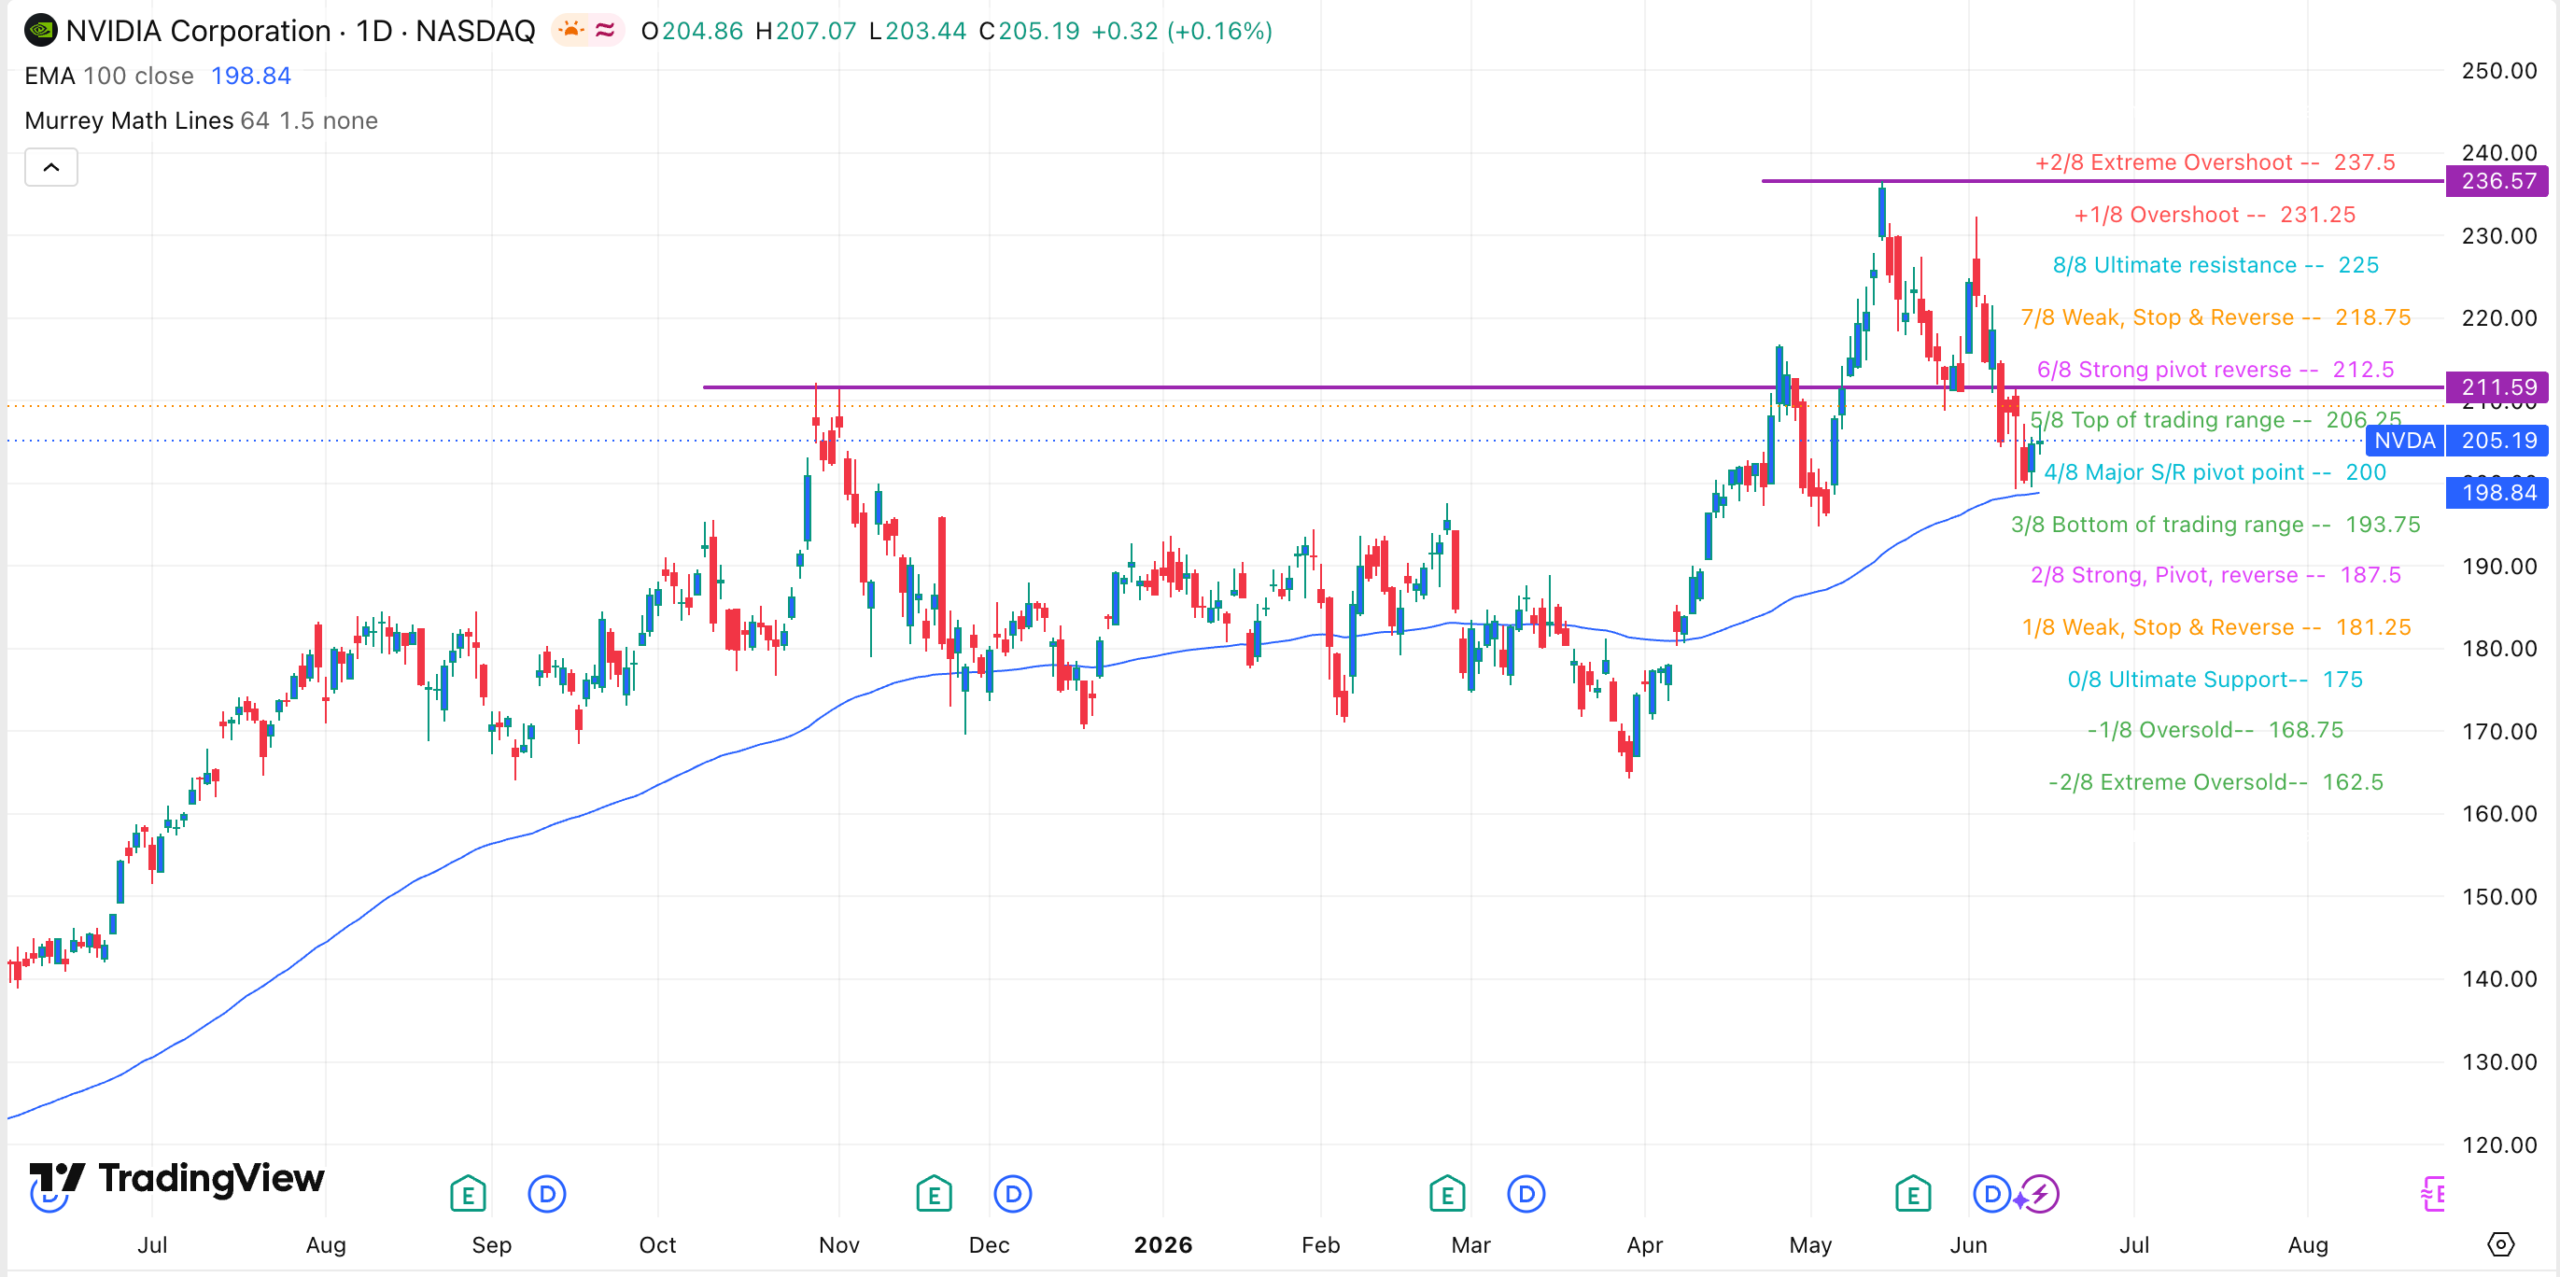Click the open value O204.86 in header
This screenshot has height=1277, width=2560.
click(x=692, y=31)
